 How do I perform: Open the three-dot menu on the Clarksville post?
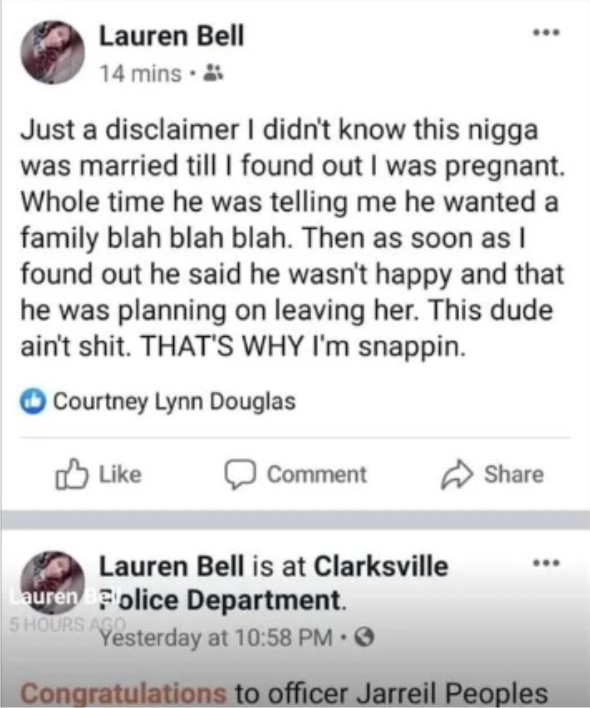pos(546,563)
